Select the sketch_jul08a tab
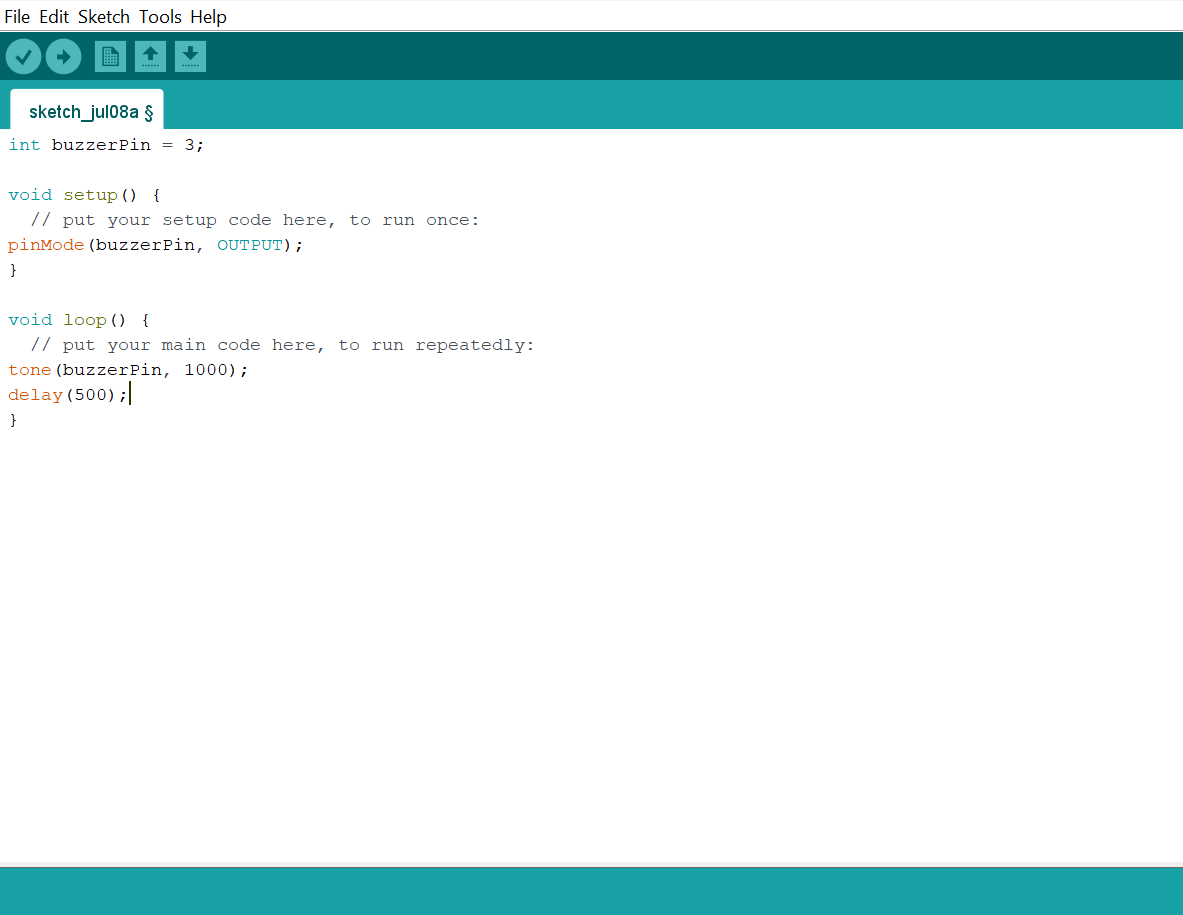This screenshot has width=1183, height=915. pos(87,110)
